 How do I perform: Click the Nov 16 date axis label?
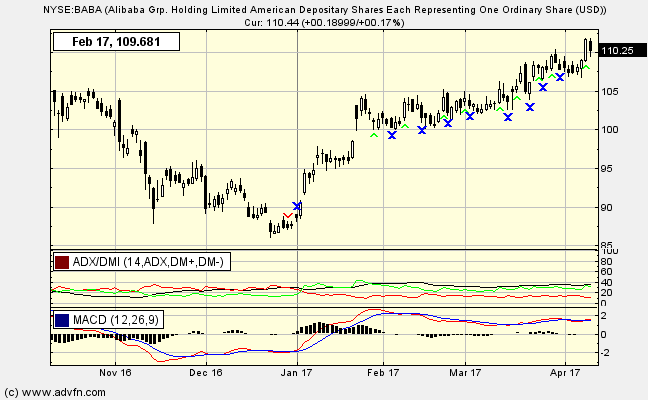pyautogui.click(x=115, y=373)
